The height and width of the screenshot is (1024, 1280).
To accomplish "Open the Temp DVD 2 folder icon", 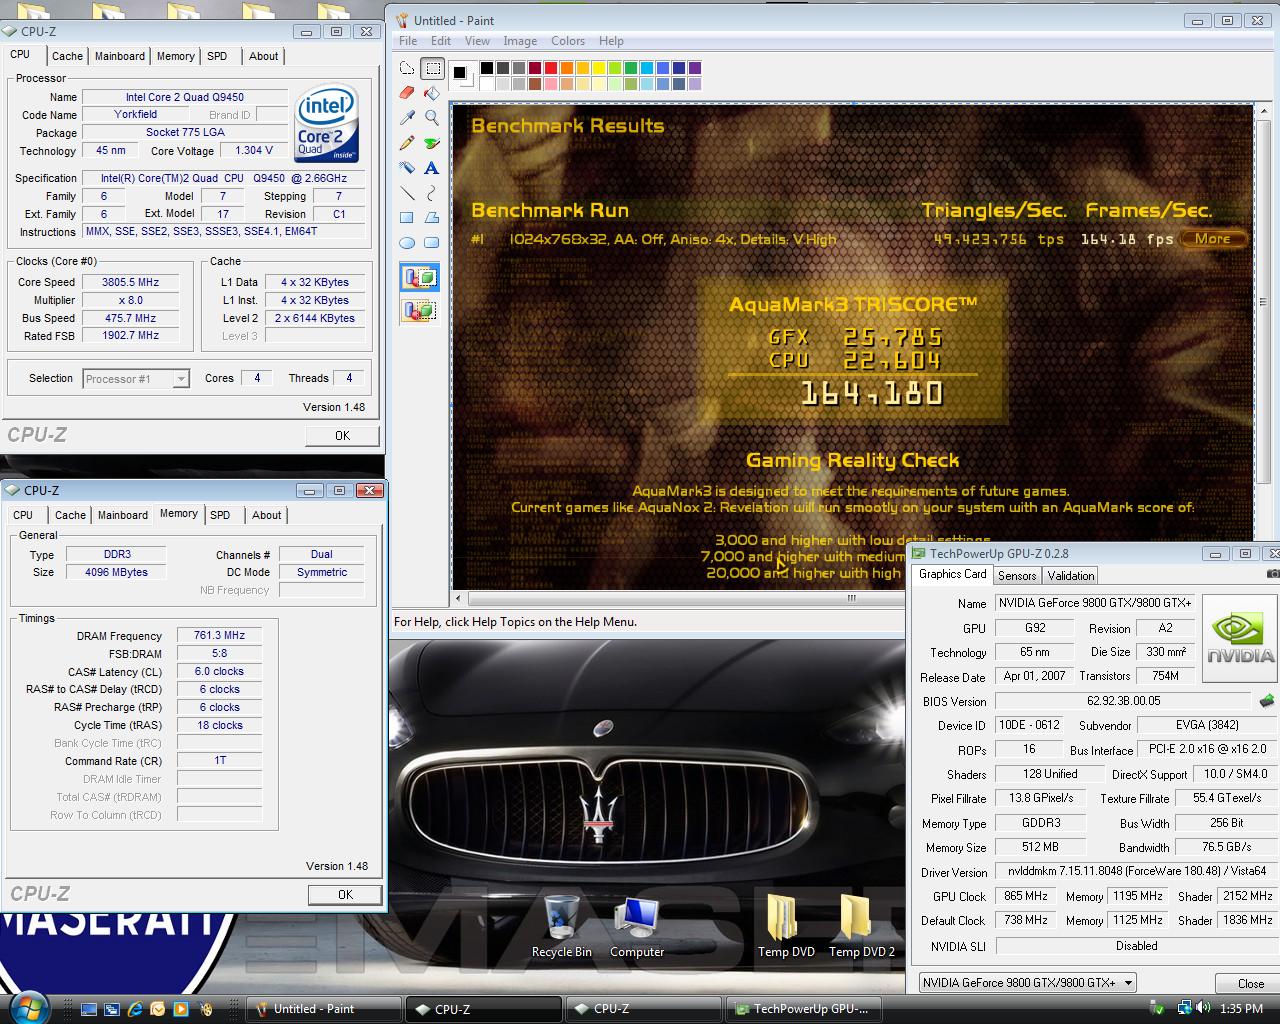I will [x=861, y=926].
